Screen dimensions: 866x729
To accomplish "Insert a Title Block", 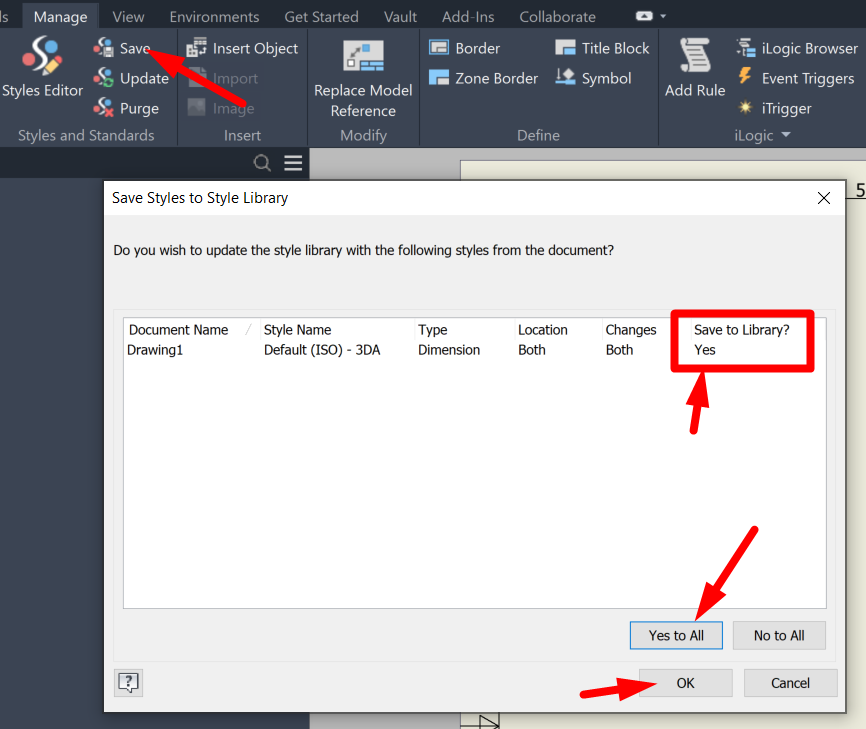I will (601, 47).
